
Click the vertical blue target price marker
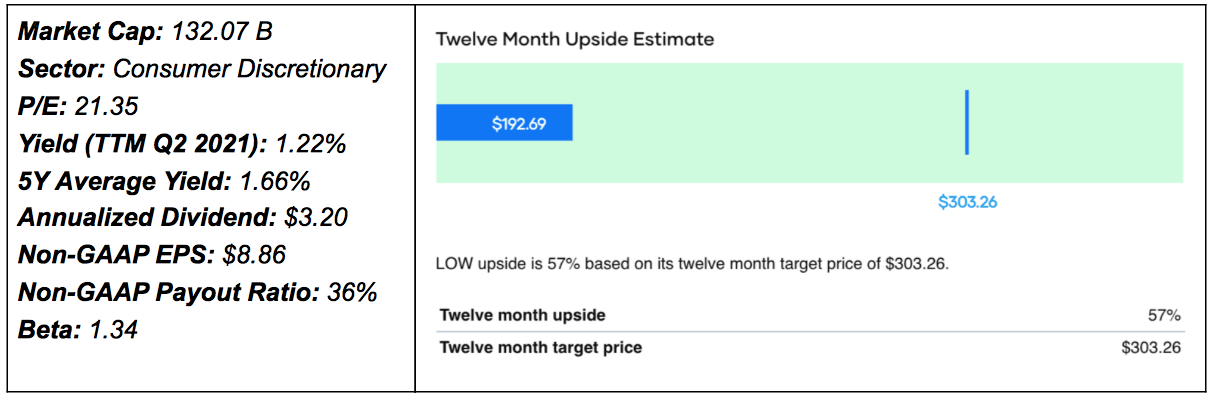(x=967, y=123)
